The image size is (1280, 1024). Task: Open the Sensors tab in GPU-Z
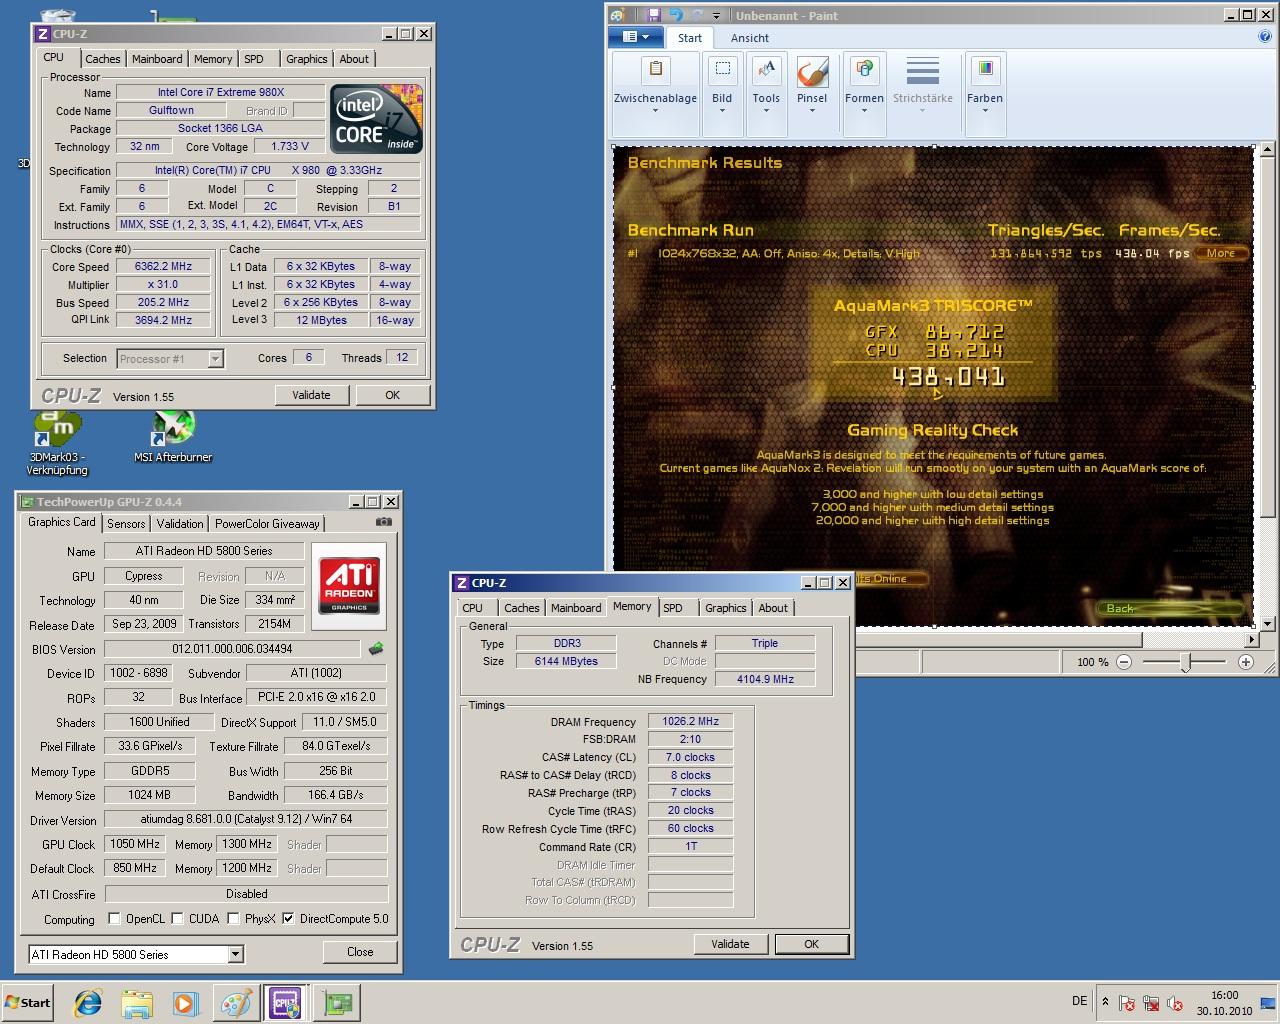126,523
